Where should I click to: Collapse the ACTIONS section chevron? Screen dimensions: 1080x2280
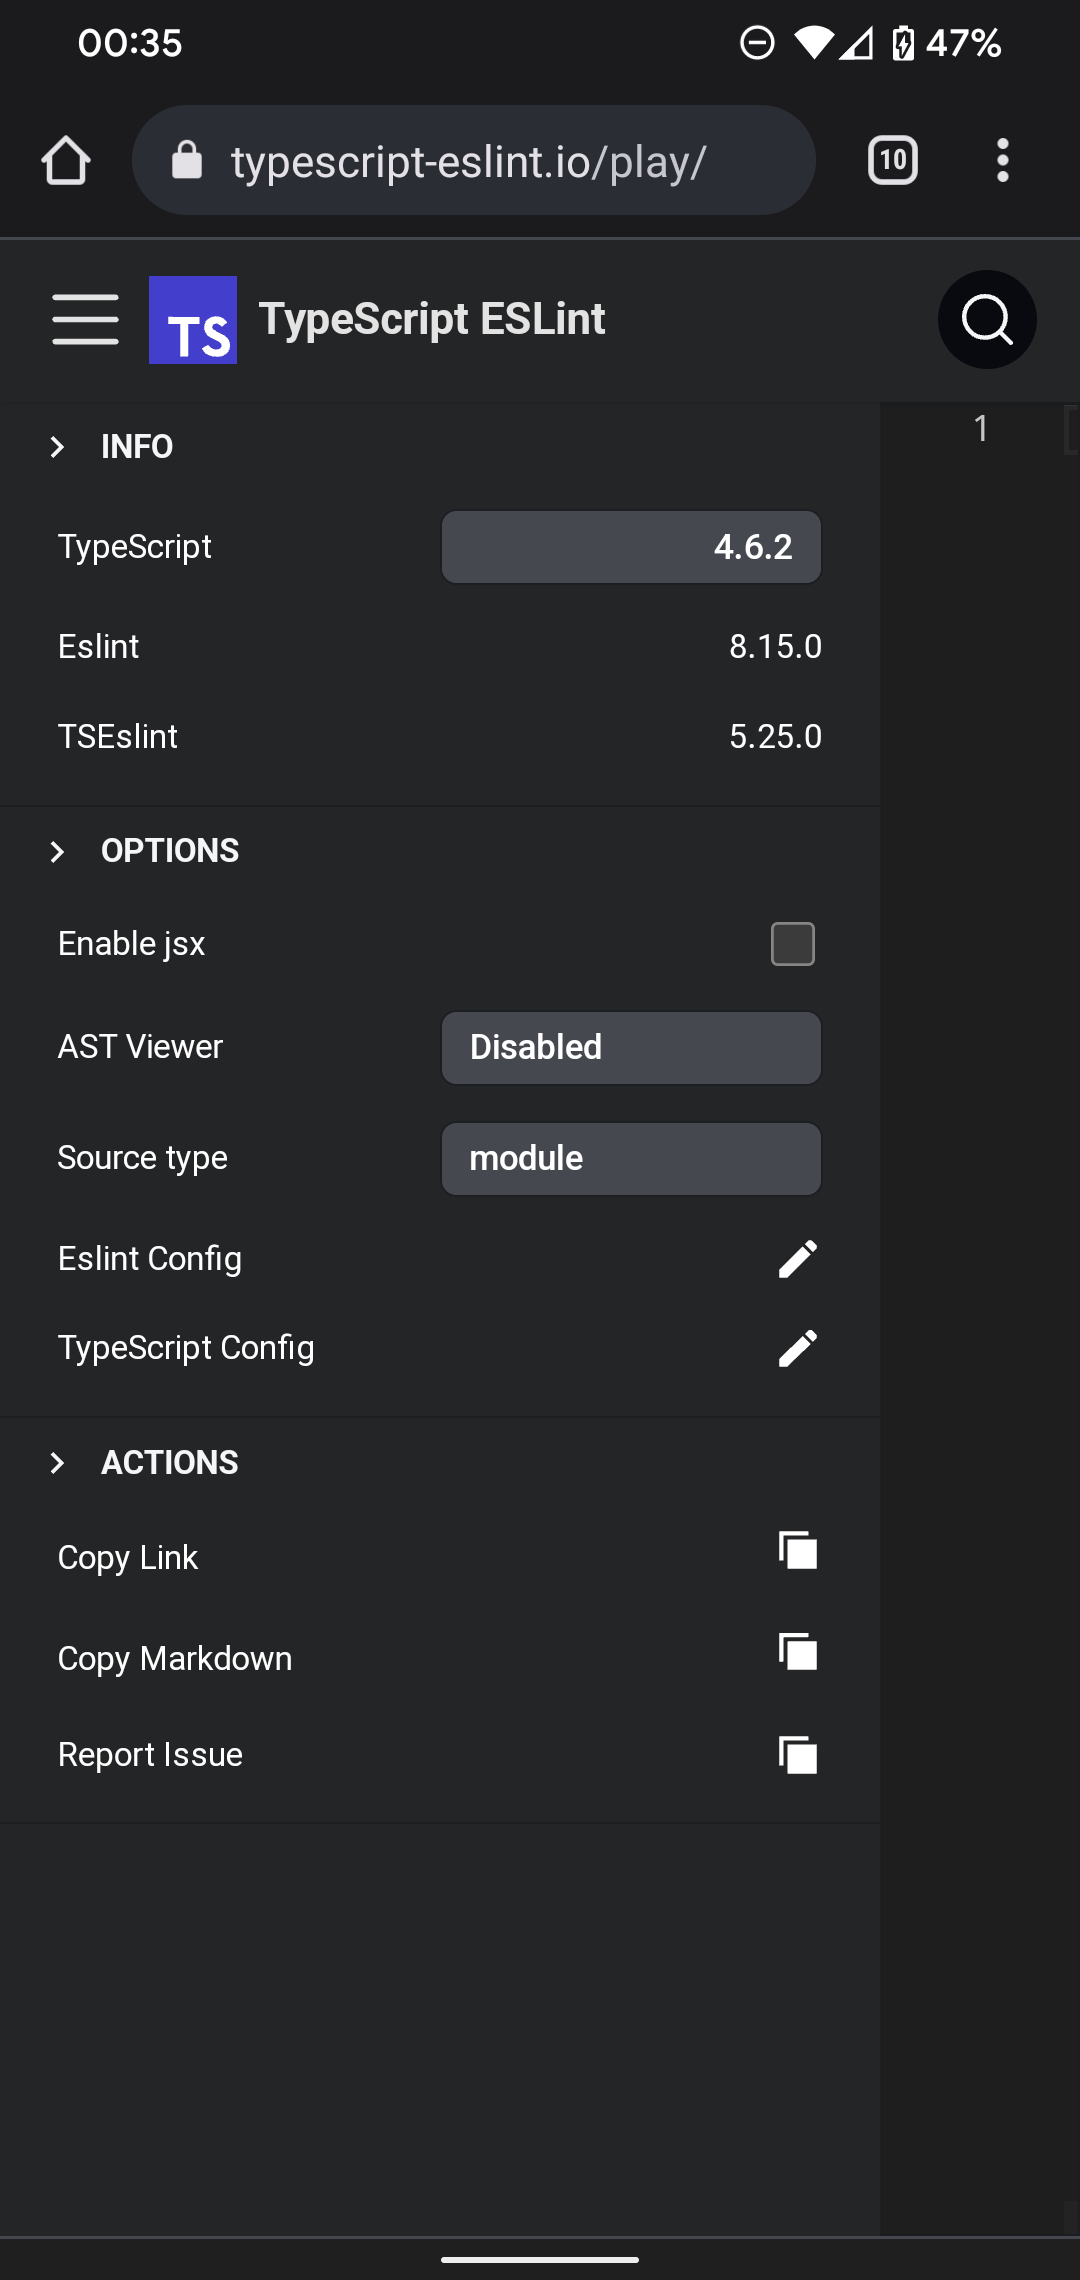coord(57,1463)
